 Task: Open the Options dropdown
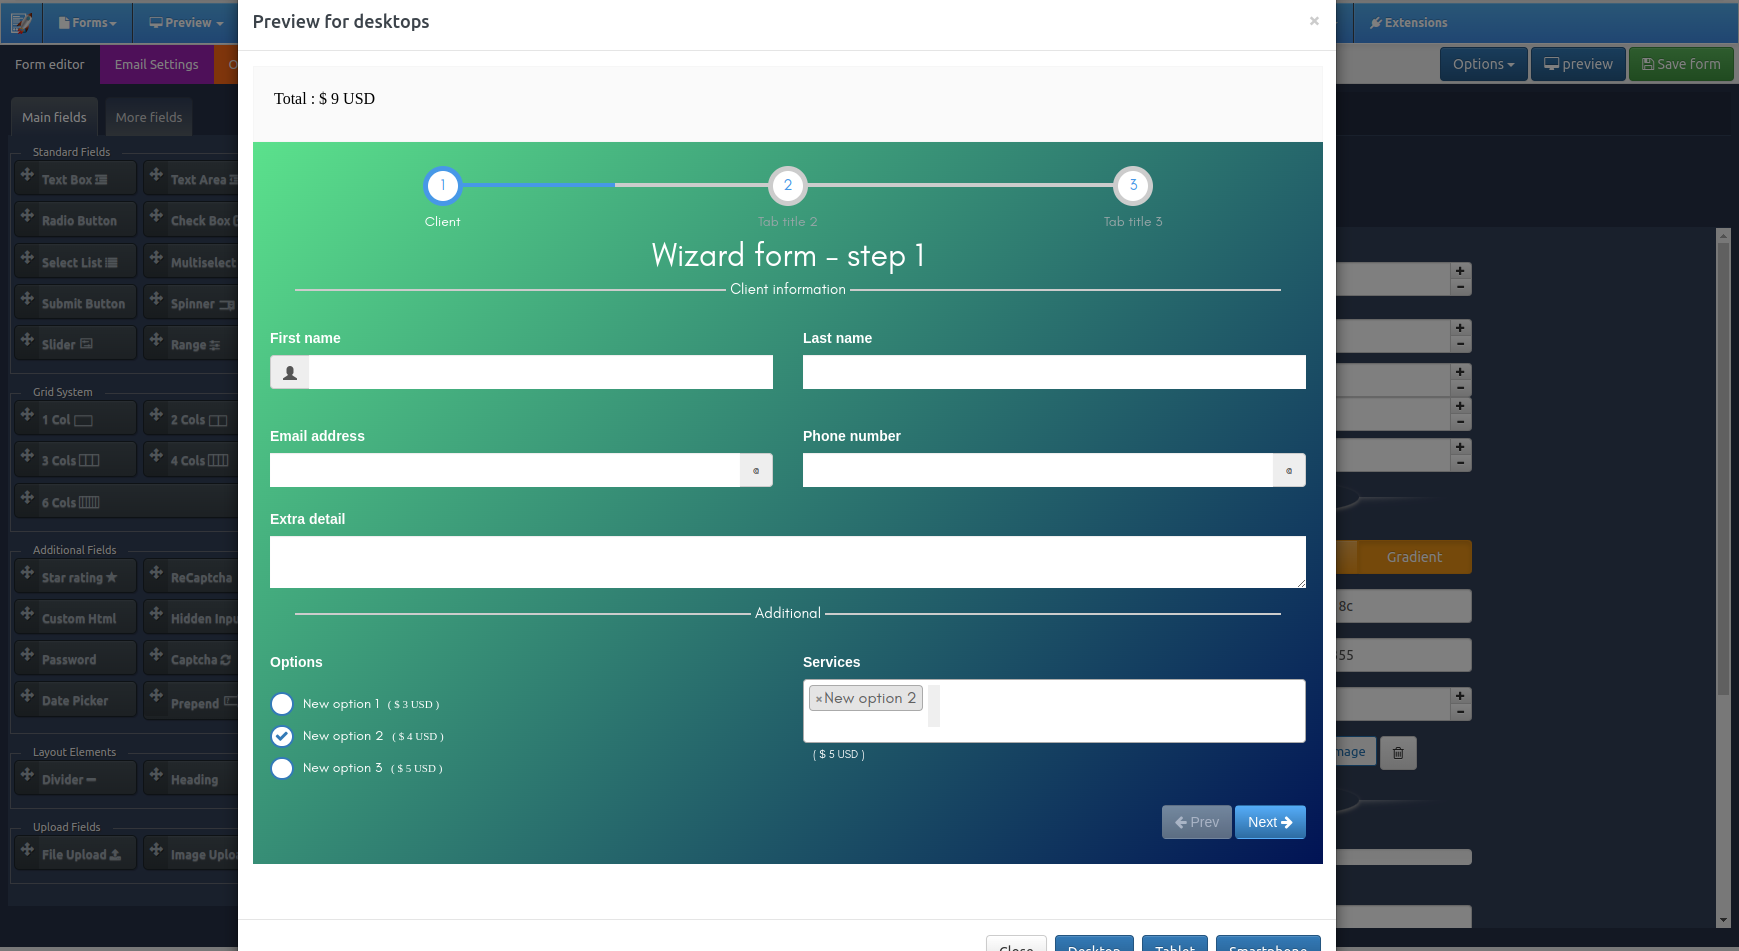(1483, 63)
